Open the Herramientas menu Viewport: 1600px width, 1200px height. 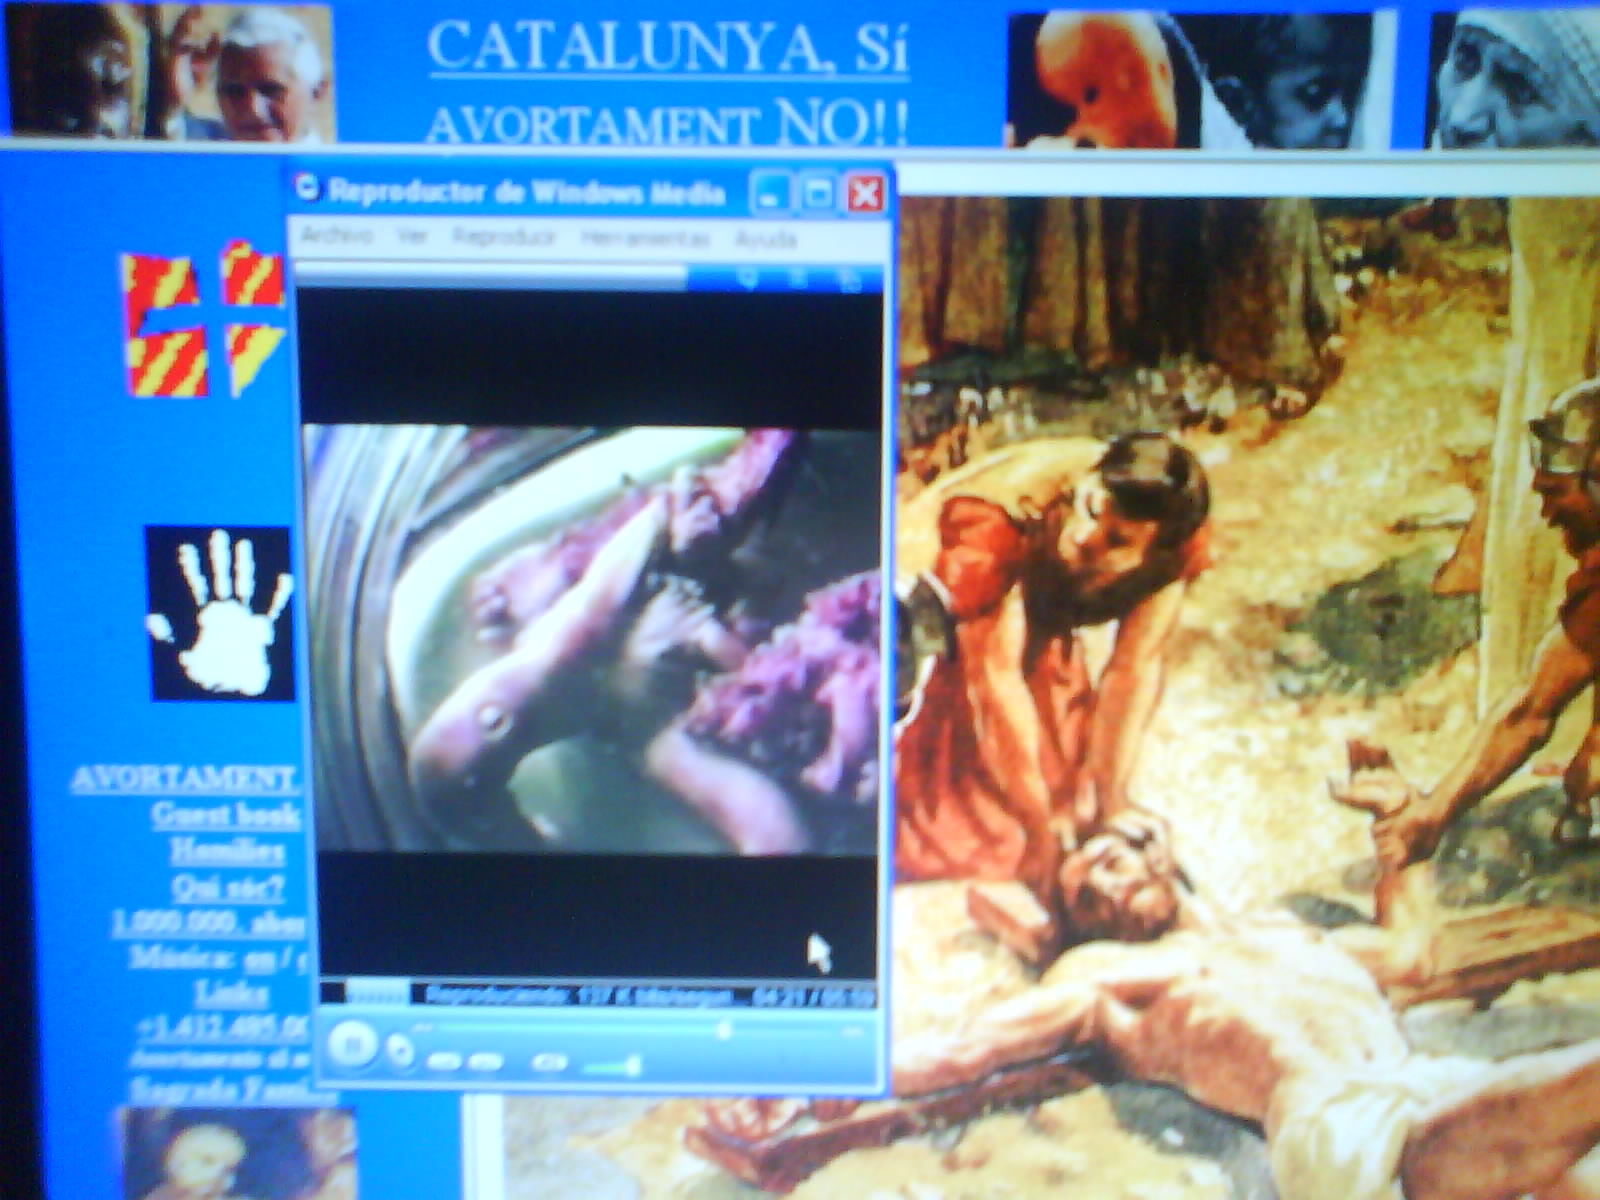645,239
